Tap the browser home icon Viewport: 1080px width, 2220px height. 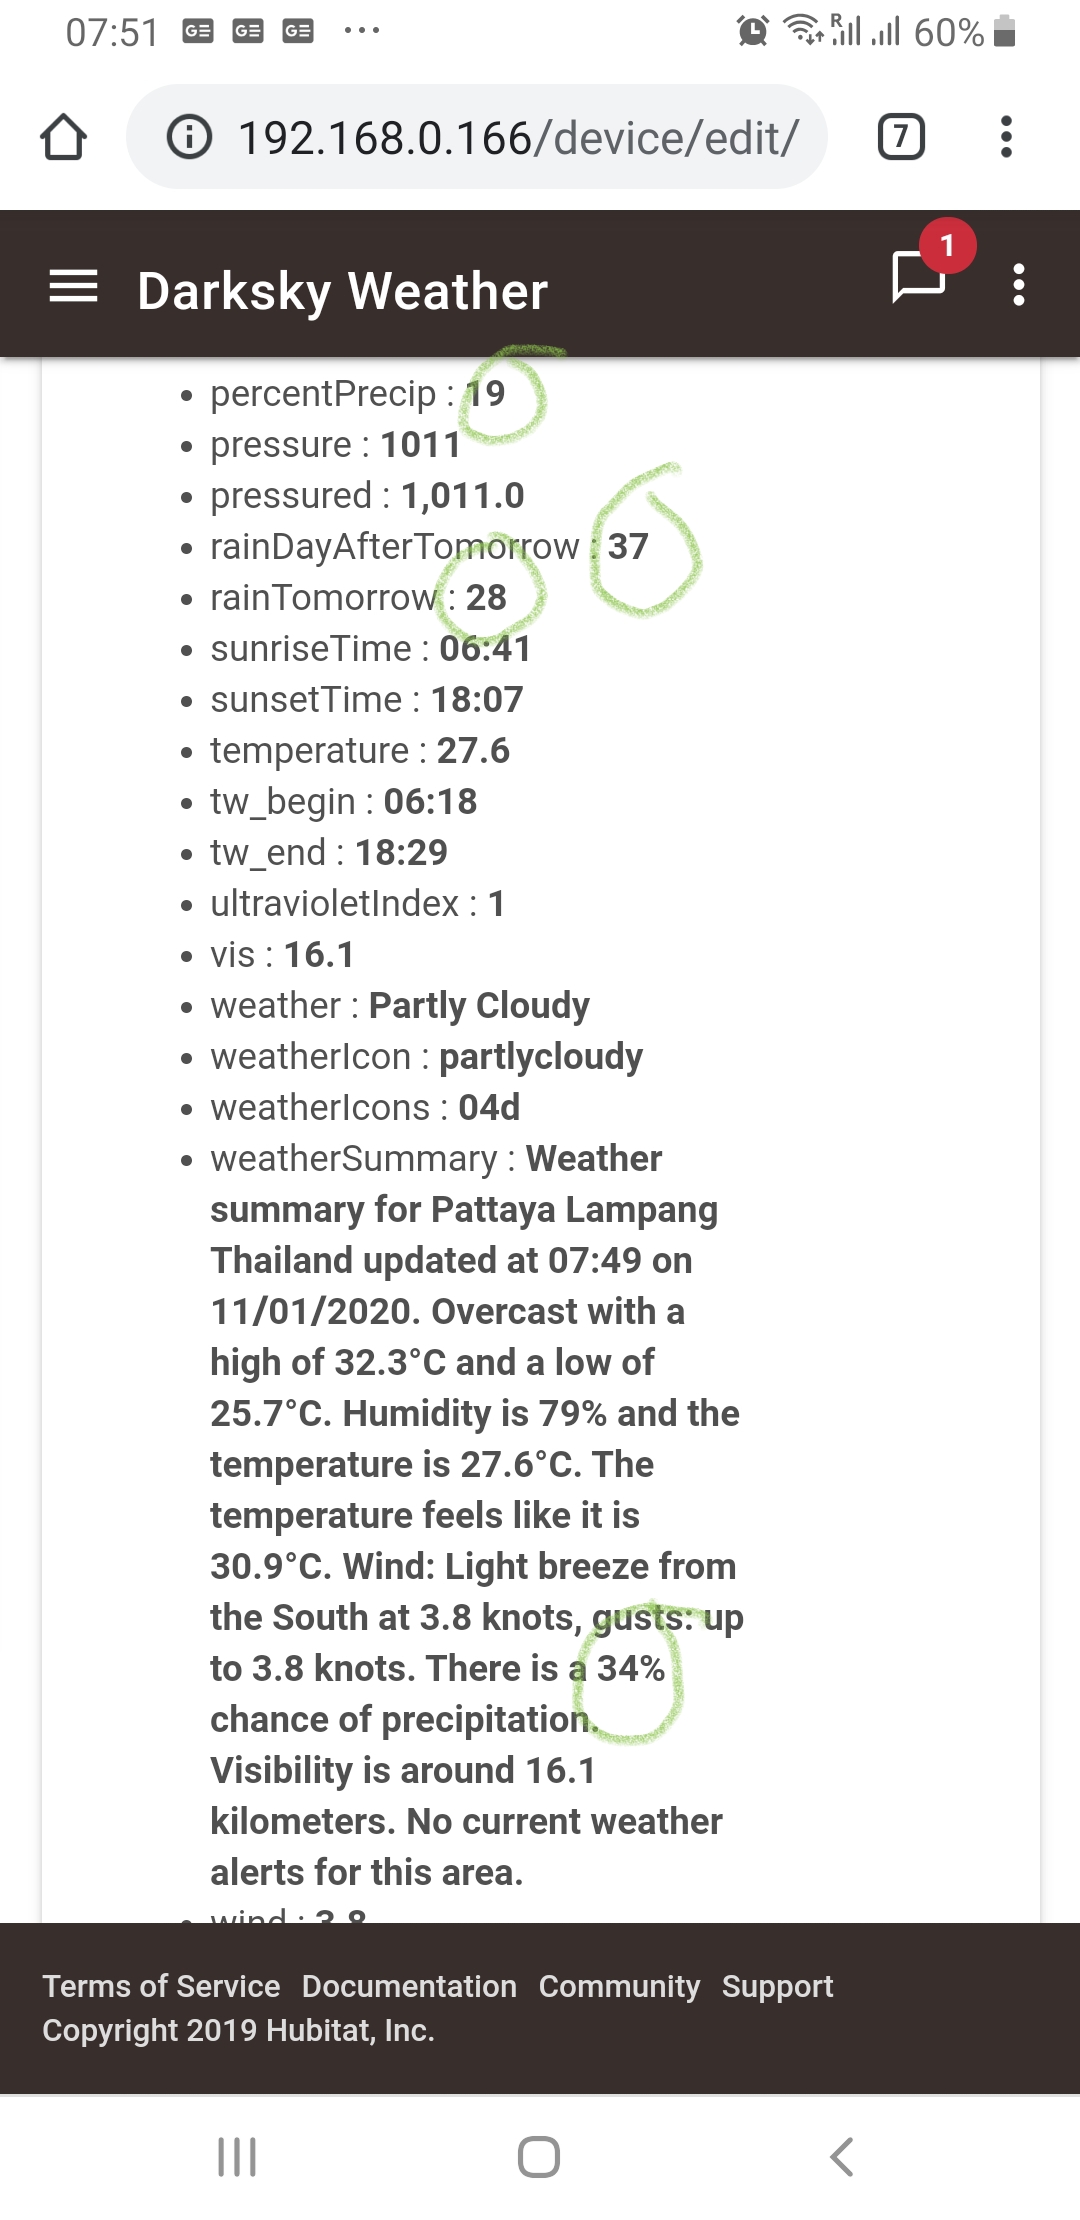(63, 137)
